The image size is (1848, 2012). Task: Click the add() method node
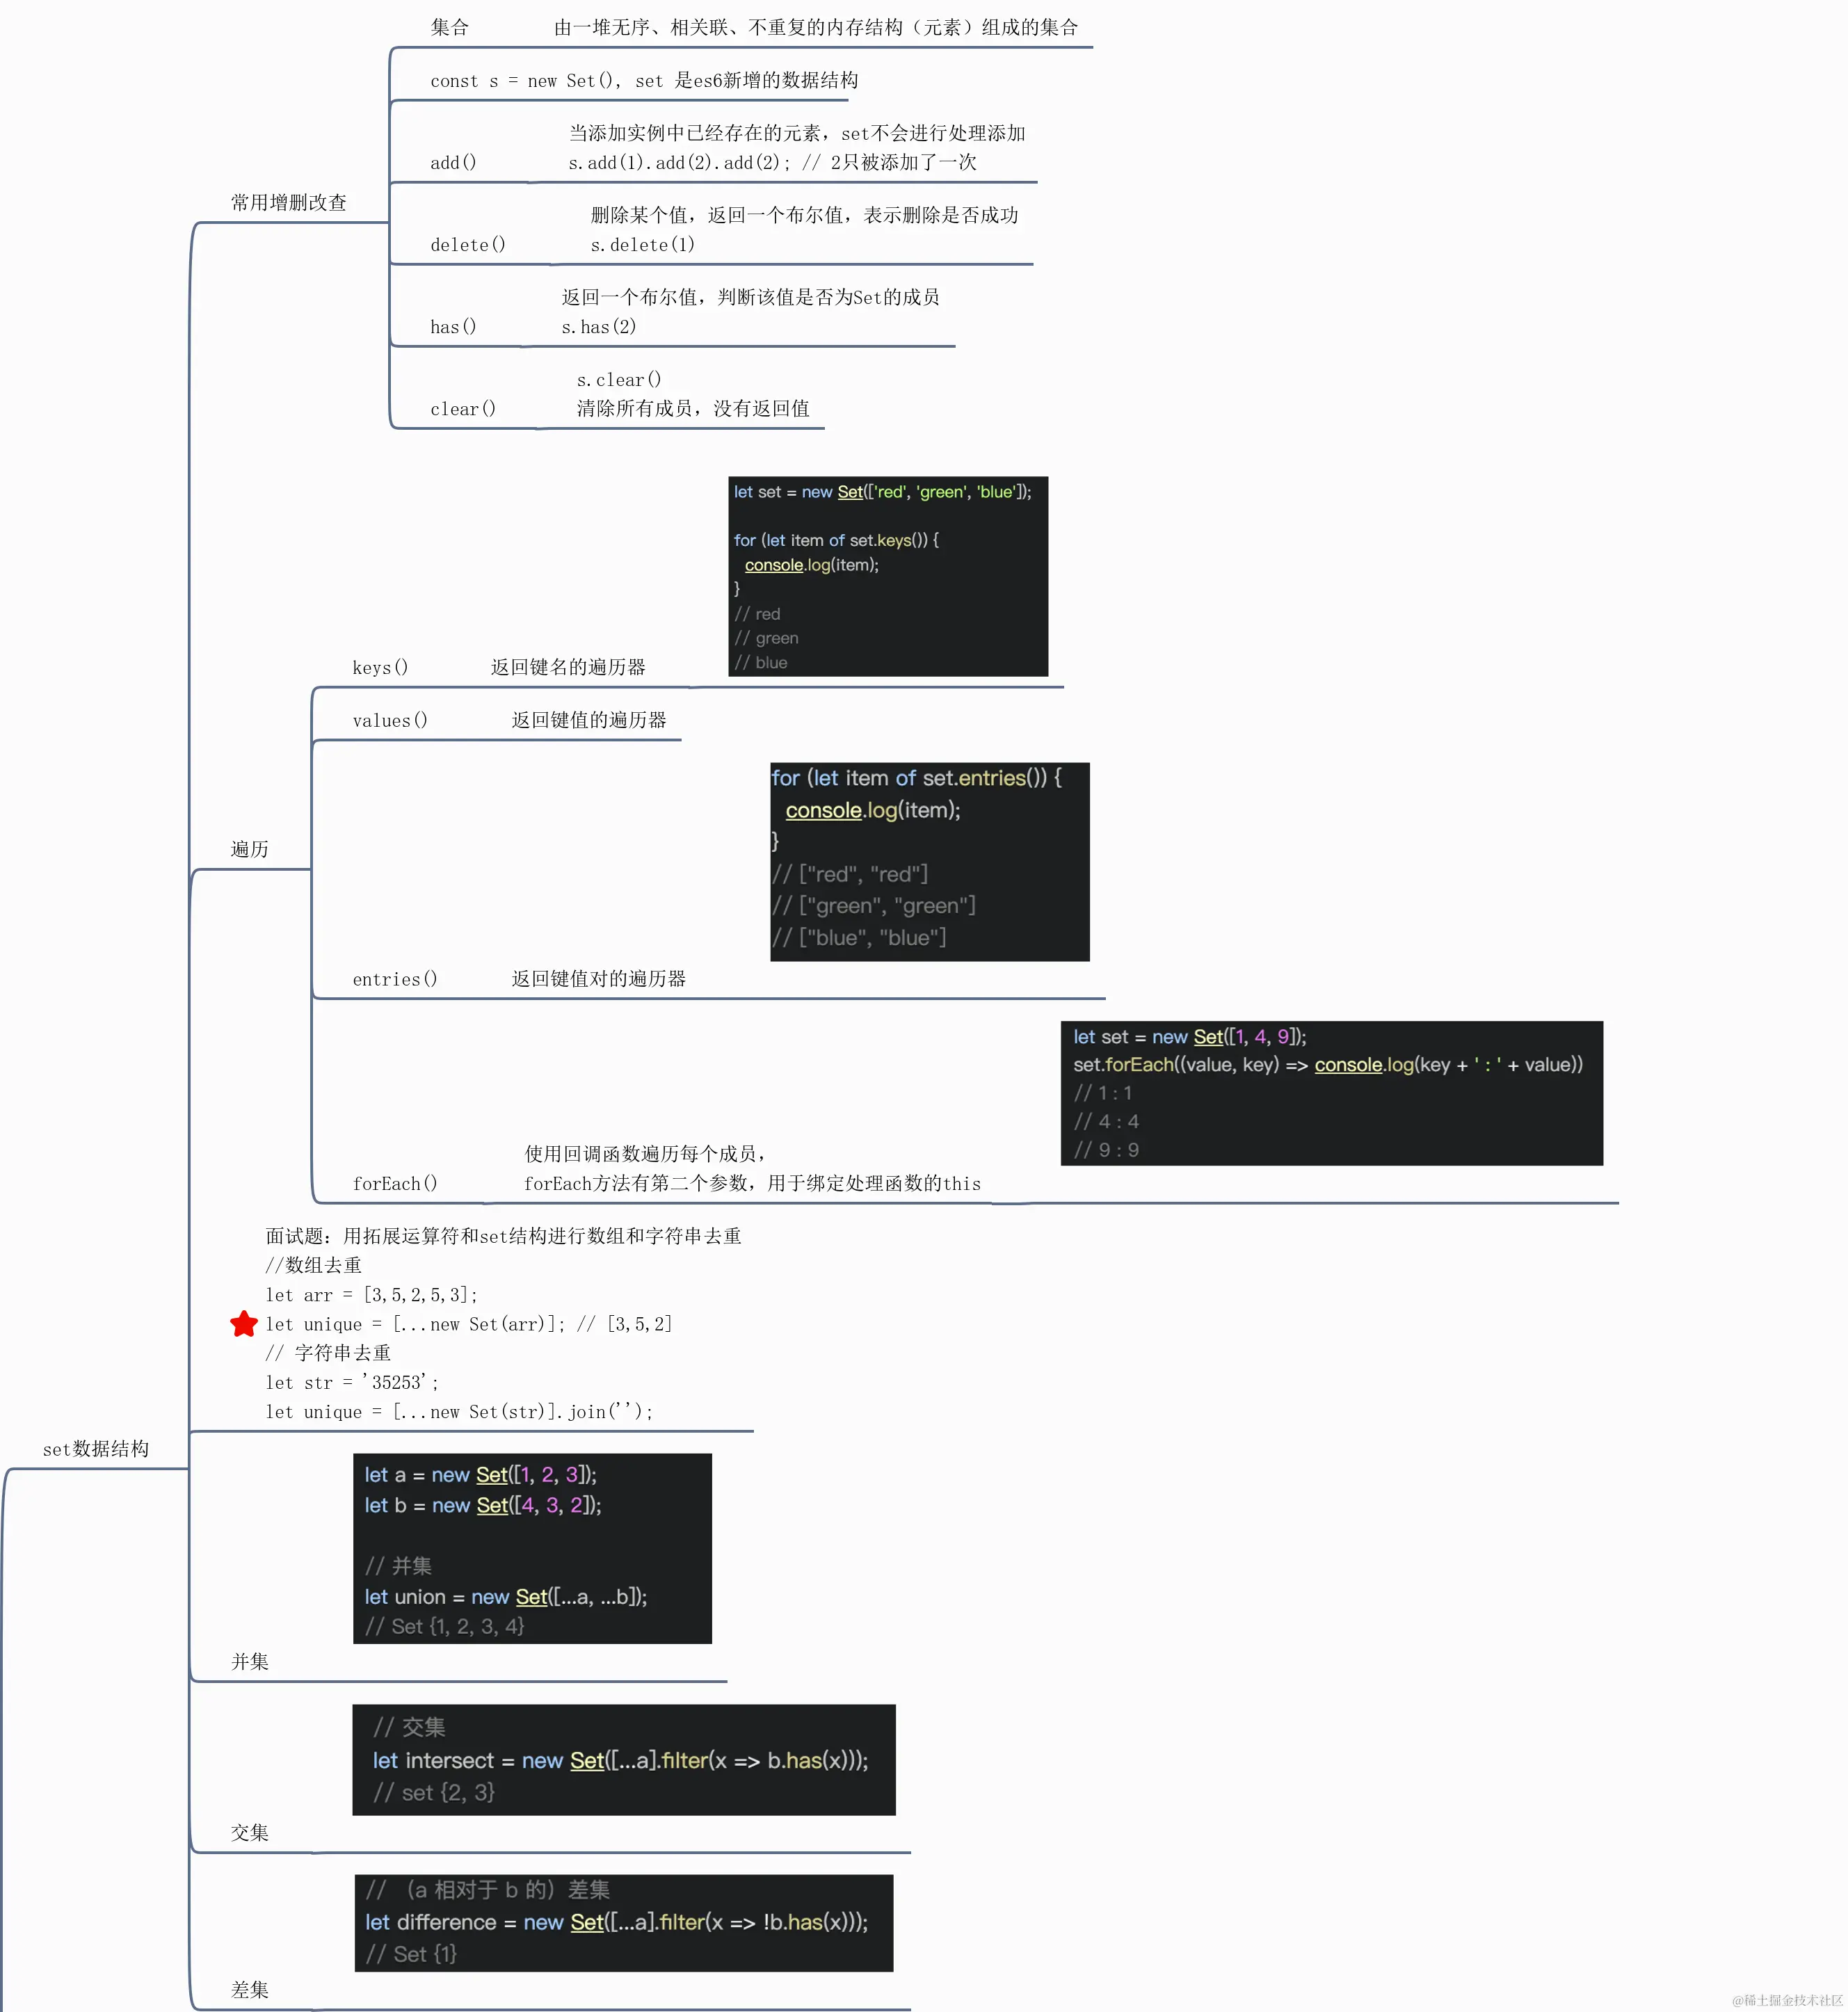tap(453, 163)
